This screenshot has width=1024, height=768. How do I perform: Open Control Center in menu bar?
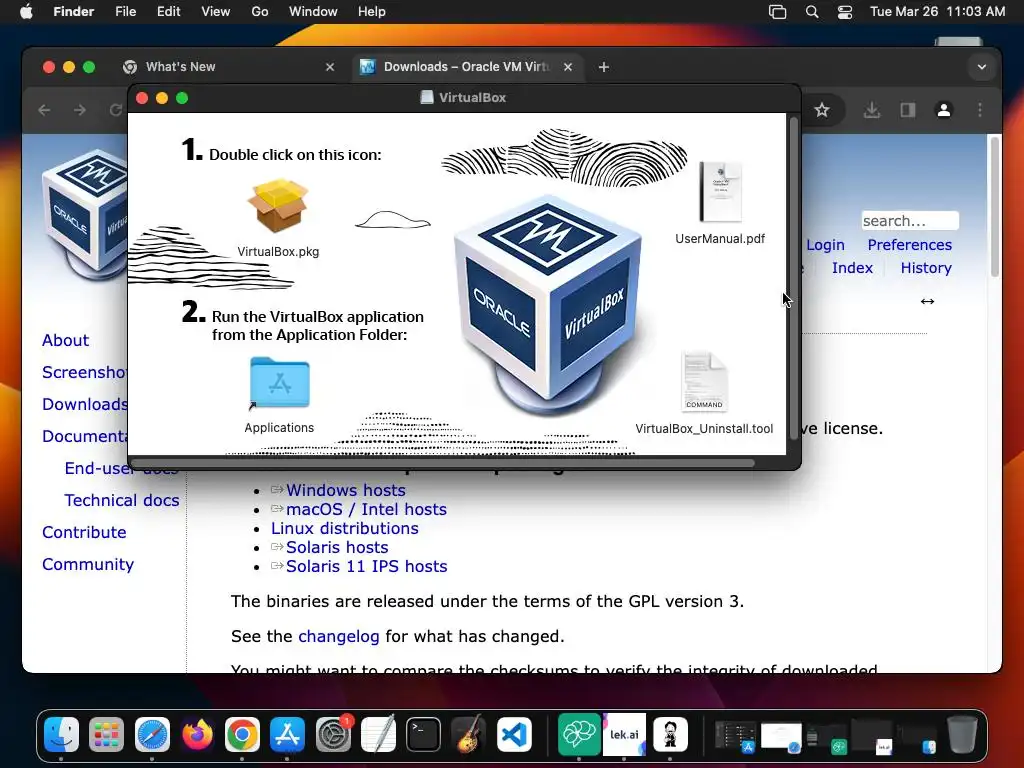pos(845,12)
